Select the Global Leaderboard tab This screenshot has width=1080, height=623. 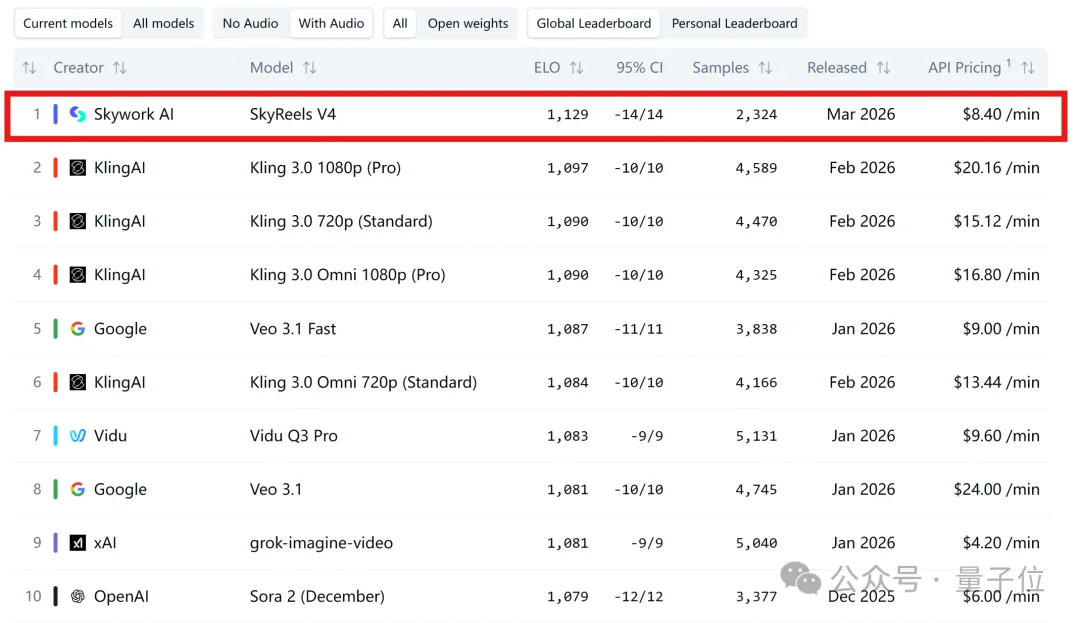[593, 23]
